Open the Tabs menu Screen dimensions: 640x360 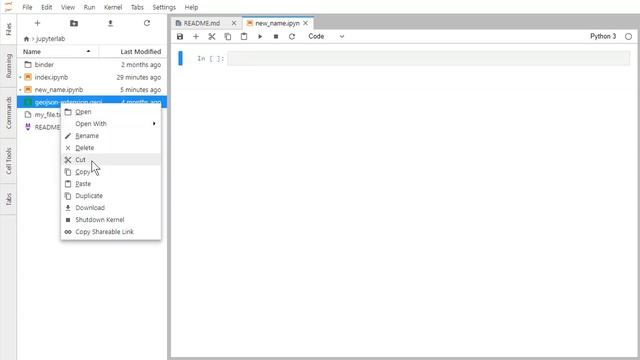click(x=137, y=7)
